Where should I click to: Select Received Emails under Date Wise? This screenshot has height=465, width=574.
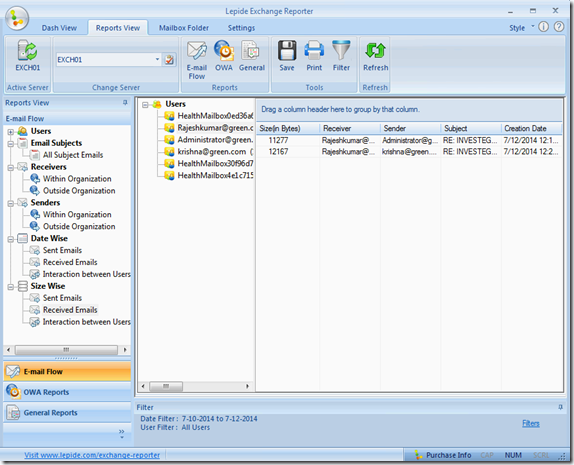[70, 262]
